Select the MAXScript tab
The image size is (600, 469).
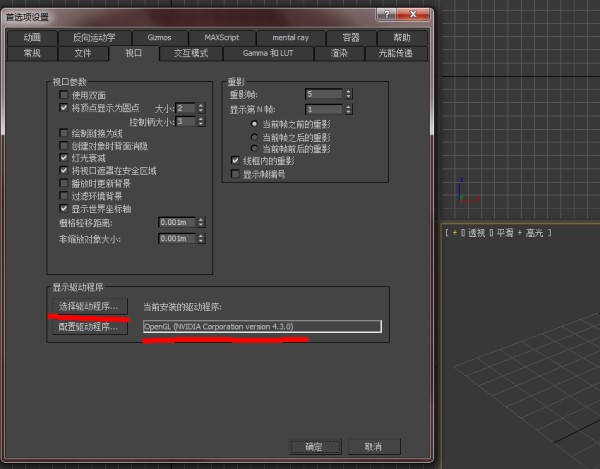point(222,37)
